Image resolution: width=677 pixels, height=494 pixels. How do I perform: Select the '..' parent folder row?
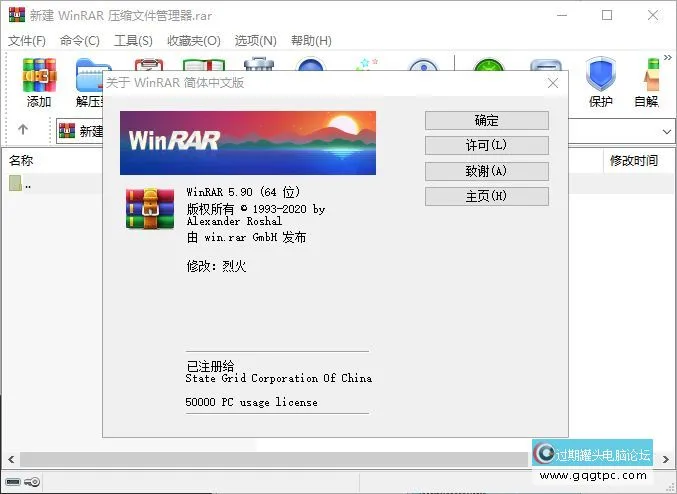52,184
